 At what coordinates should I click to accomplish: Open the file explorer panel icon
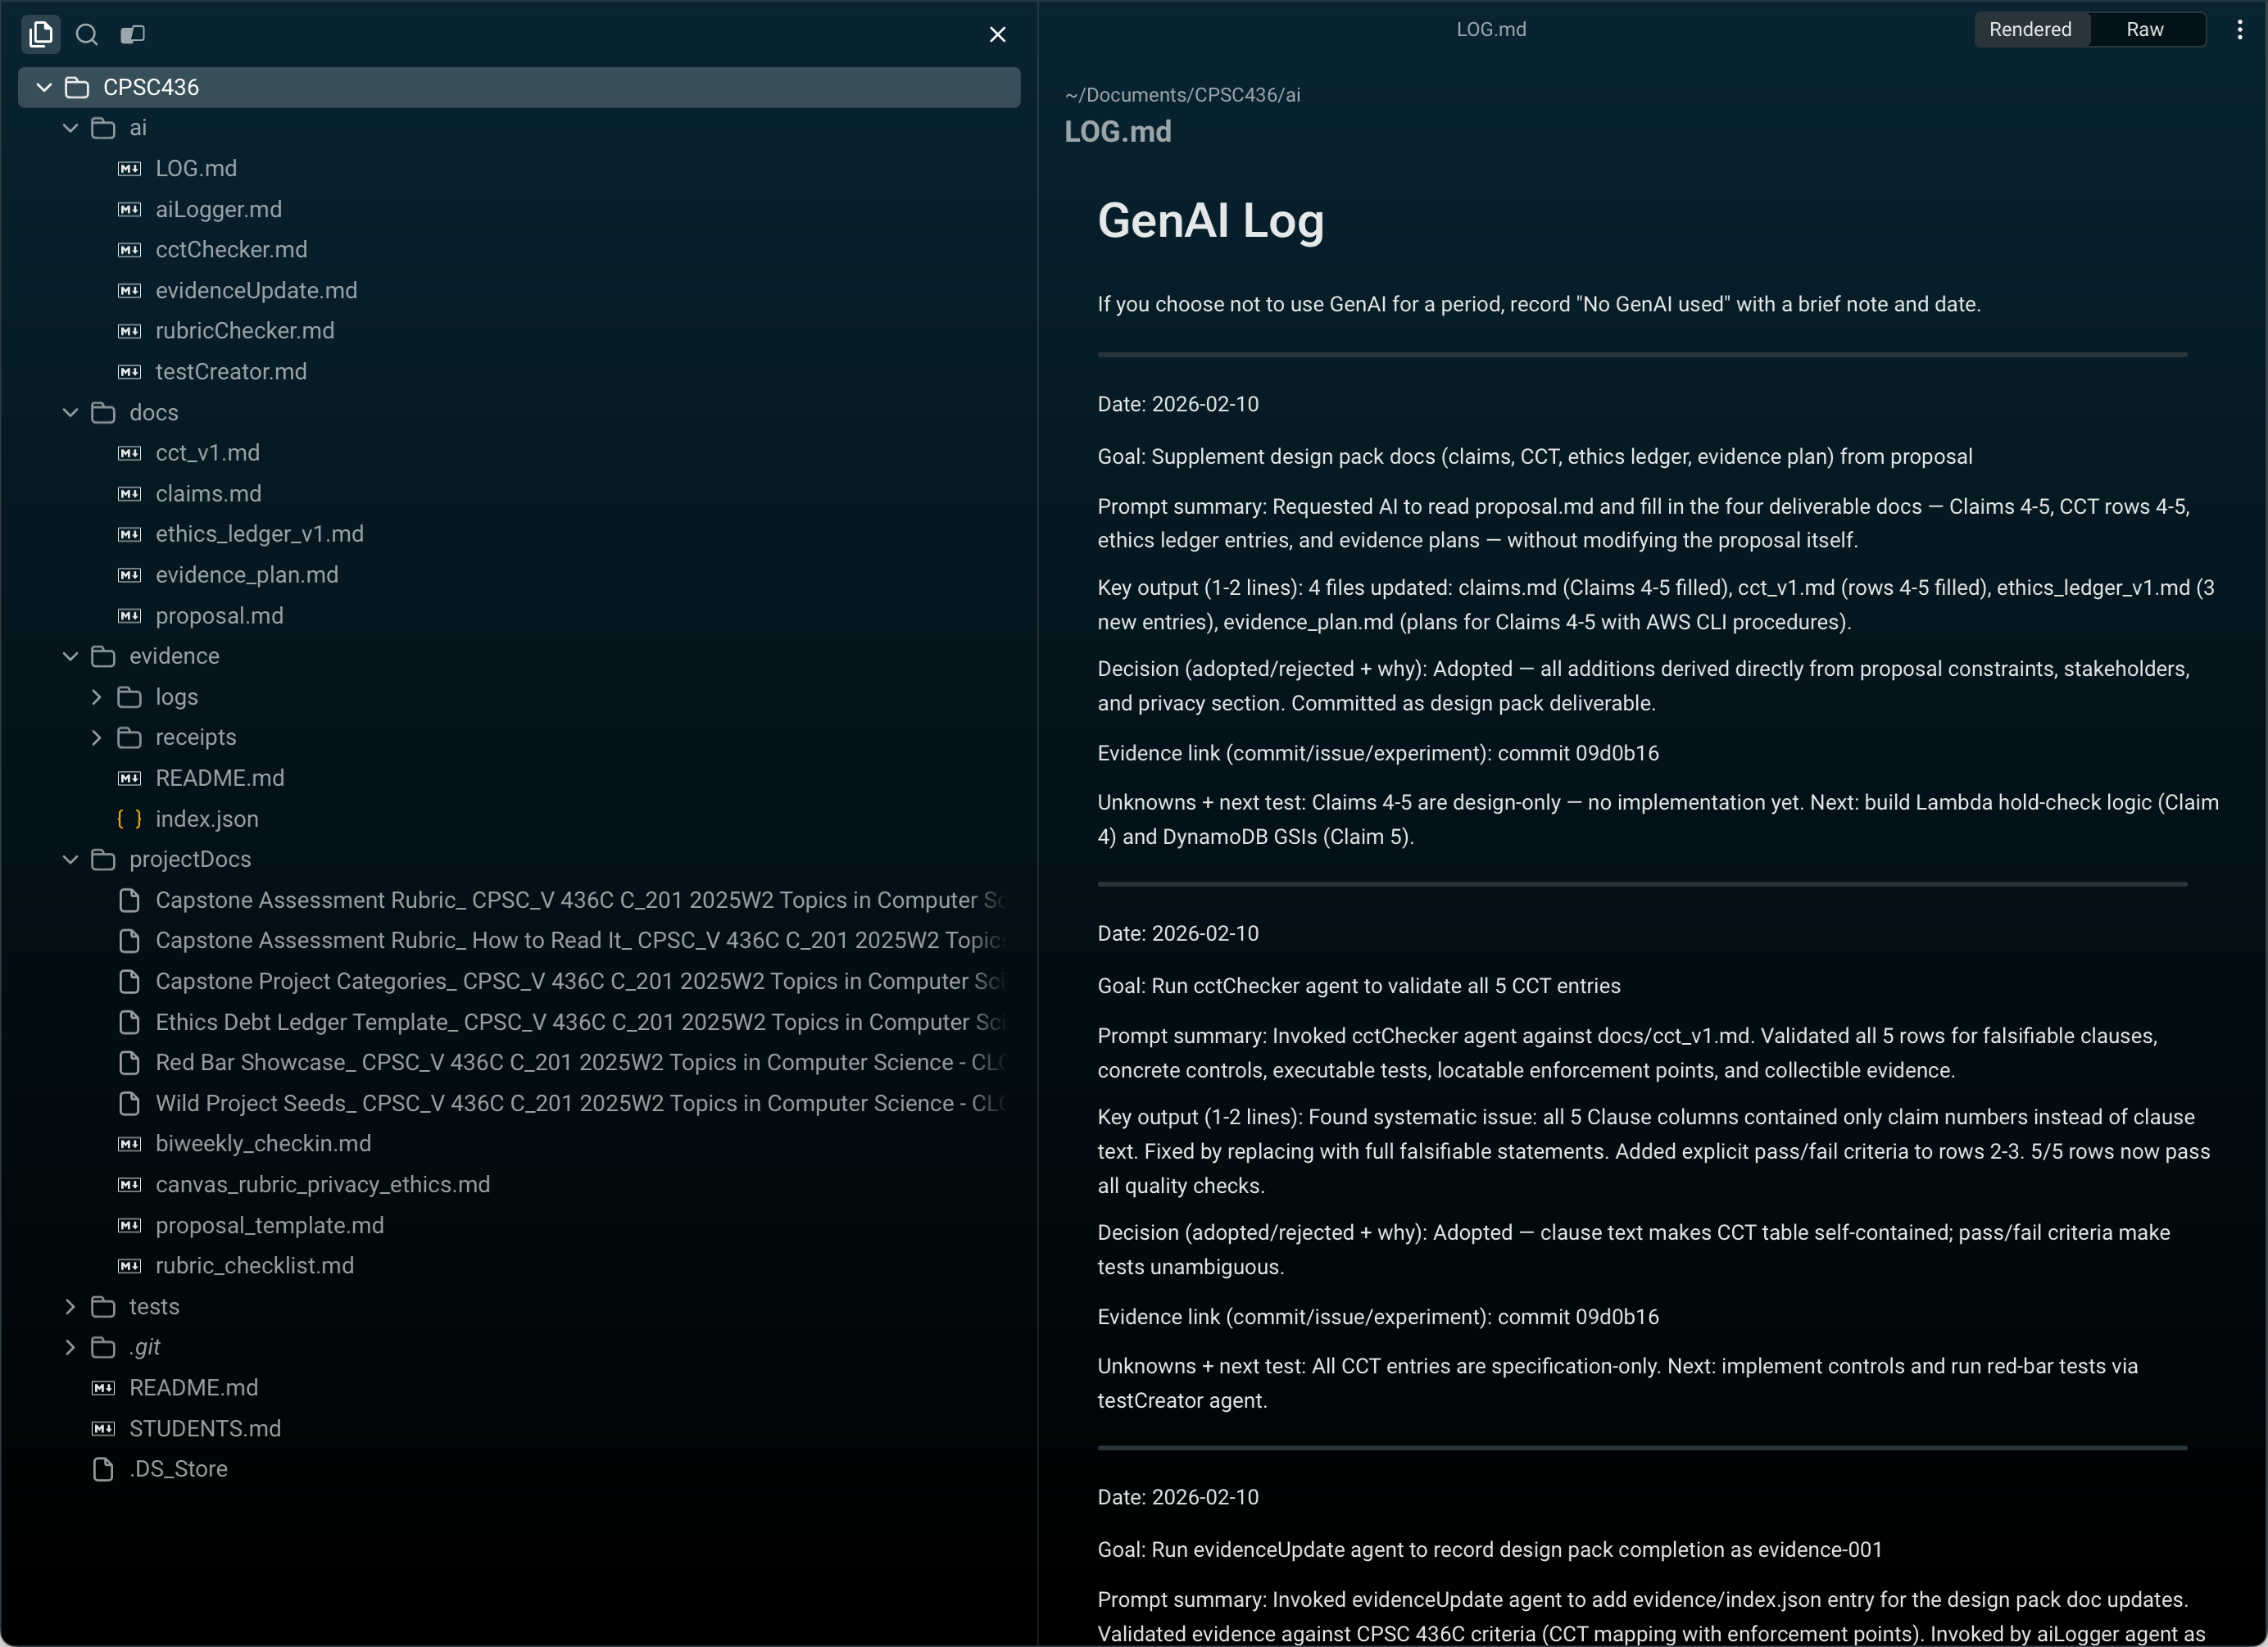(x=40, y=33)
